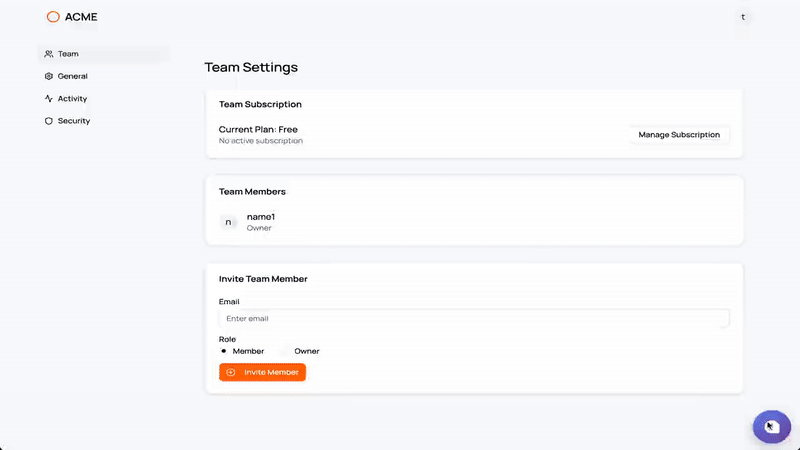This screenshot has height=450, width=800.
Task: Open the purple floating widget button
Action: [x=772, y=427]
